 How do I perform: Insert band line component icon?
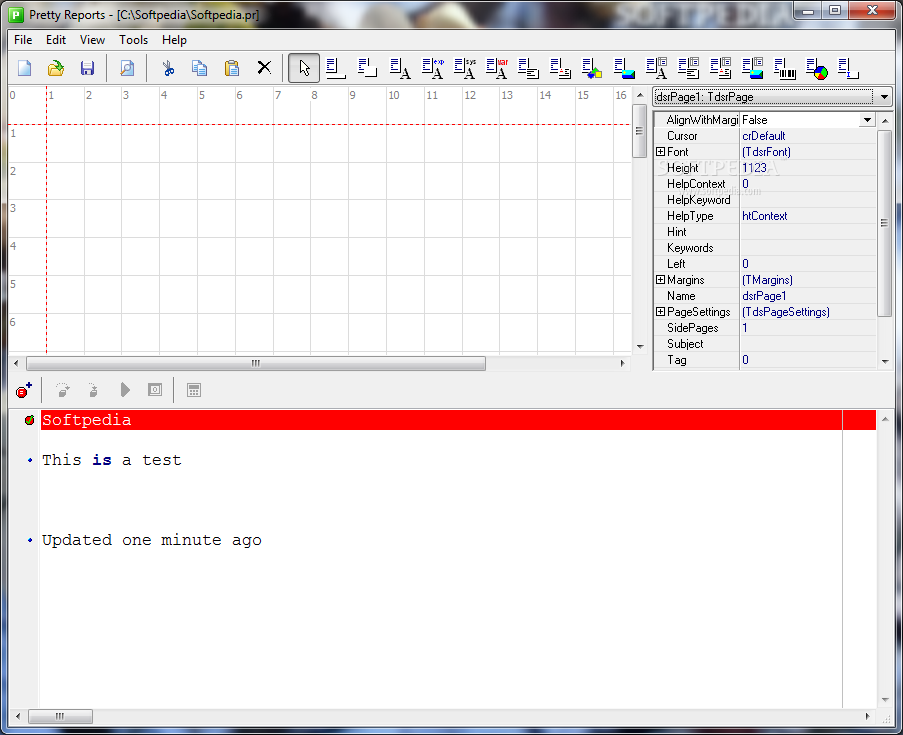click(336, 69)
